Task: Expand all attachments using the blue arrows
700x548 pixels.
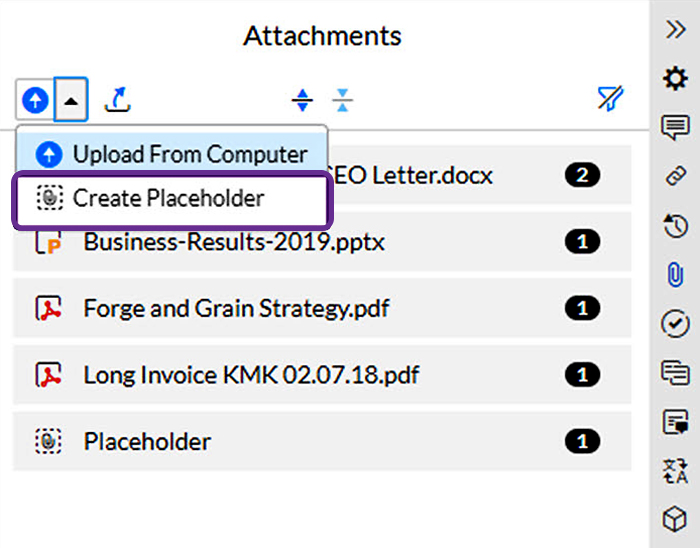Action: click(302, 99)
